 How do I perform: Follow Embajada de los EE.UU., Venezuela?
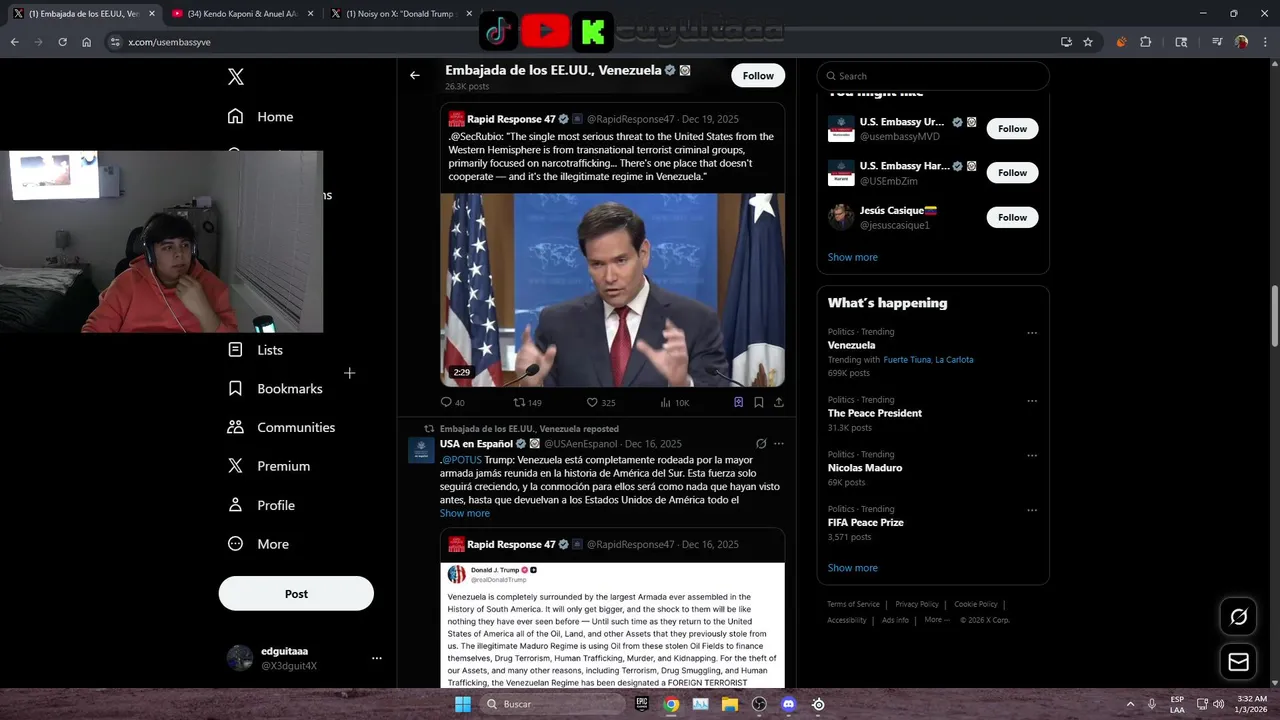758,76
